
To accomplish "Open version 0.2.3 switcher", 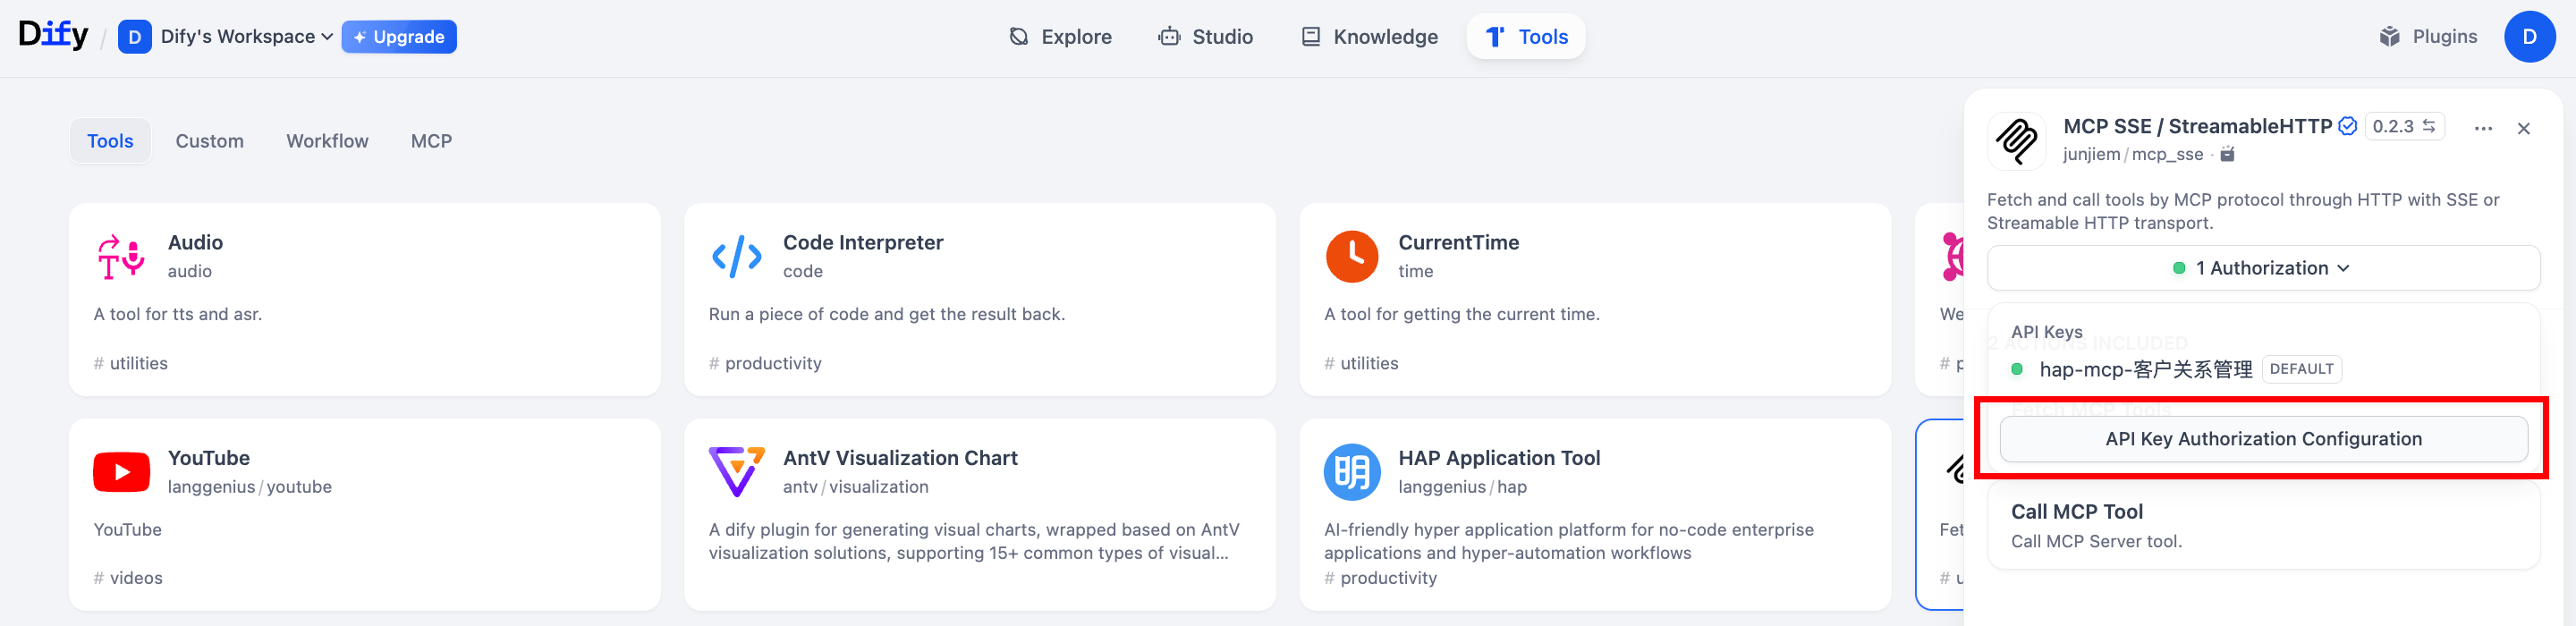I will (x=2403, y=126).
